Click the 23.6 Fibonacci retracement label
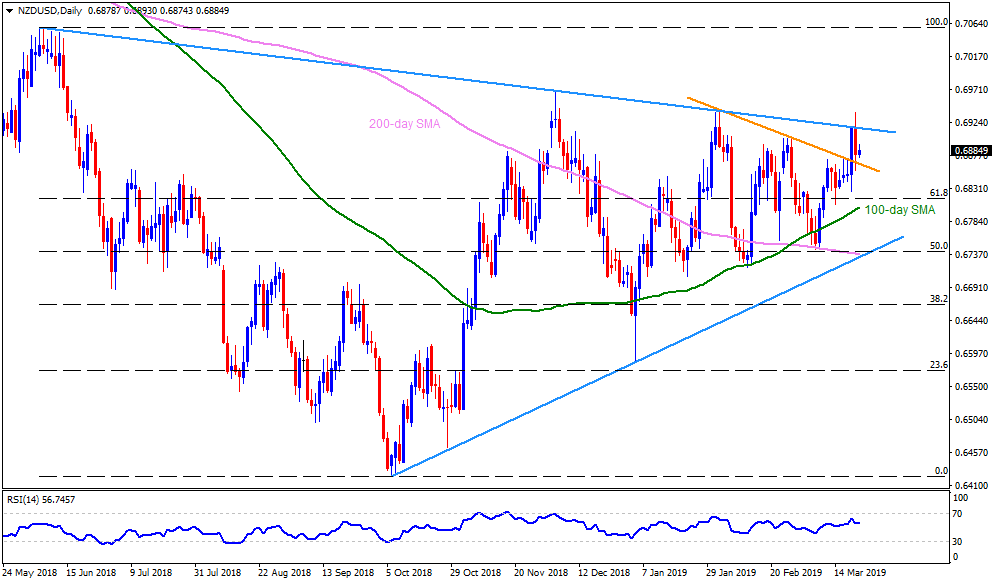995x584 pixels. point(938,364)
